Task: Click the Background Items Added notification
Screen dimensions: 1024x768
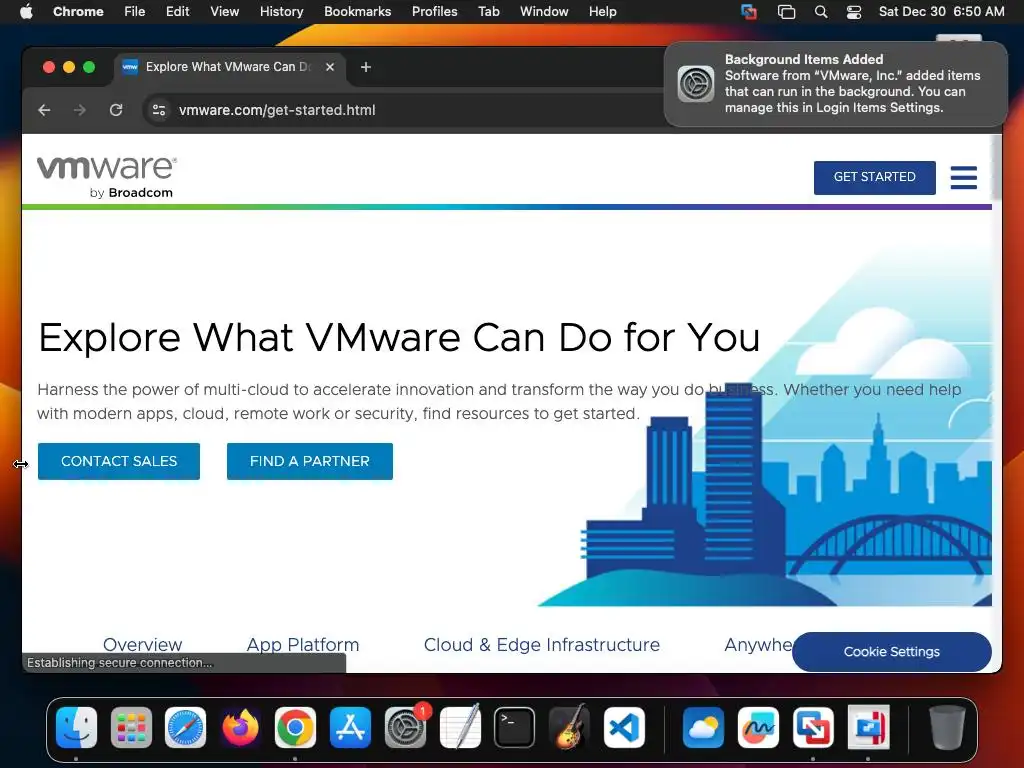Action: [835, 84]
